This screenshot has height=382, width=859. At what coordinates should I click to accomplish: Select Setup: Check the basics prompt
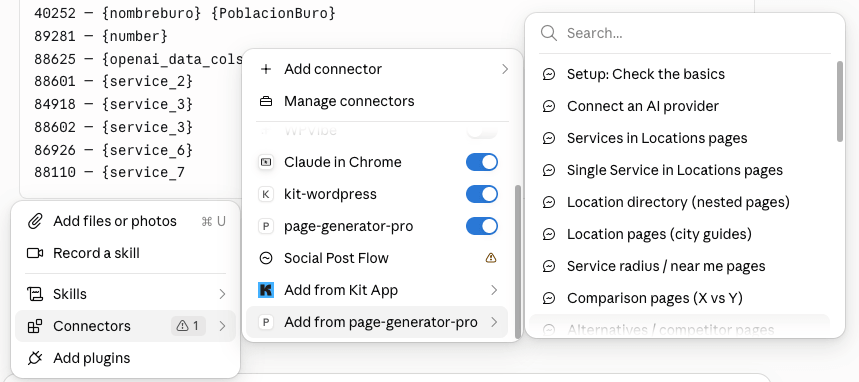point(679,74)
